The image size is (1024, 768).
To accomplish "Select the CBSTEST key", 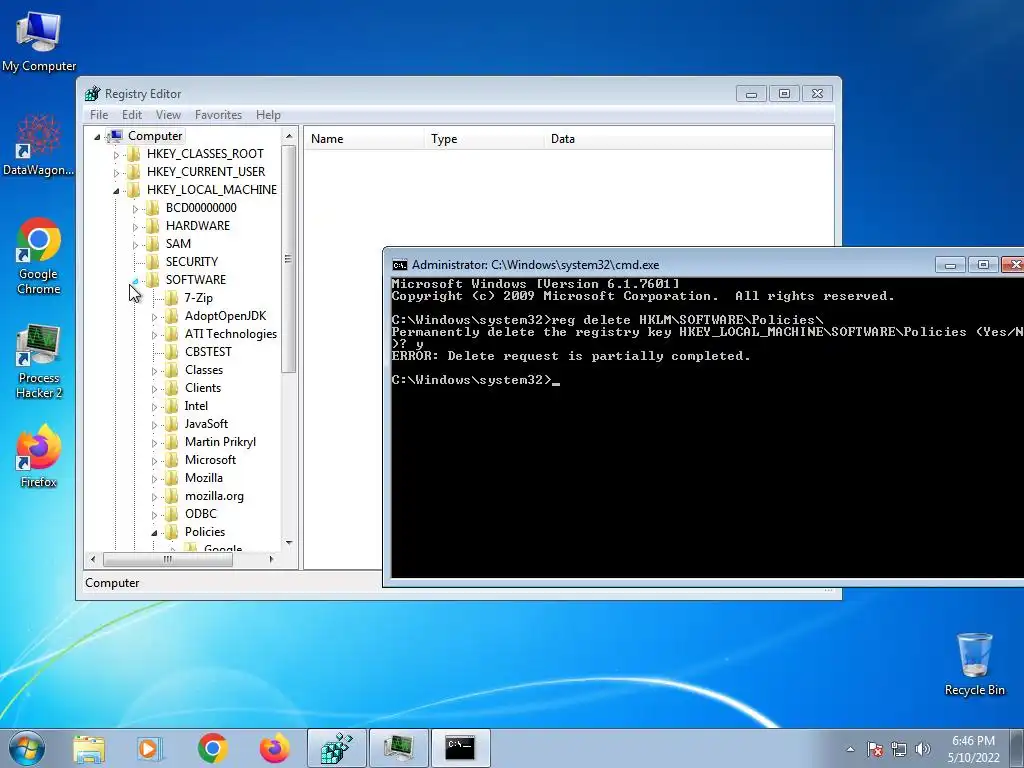I will pos(208,352).
